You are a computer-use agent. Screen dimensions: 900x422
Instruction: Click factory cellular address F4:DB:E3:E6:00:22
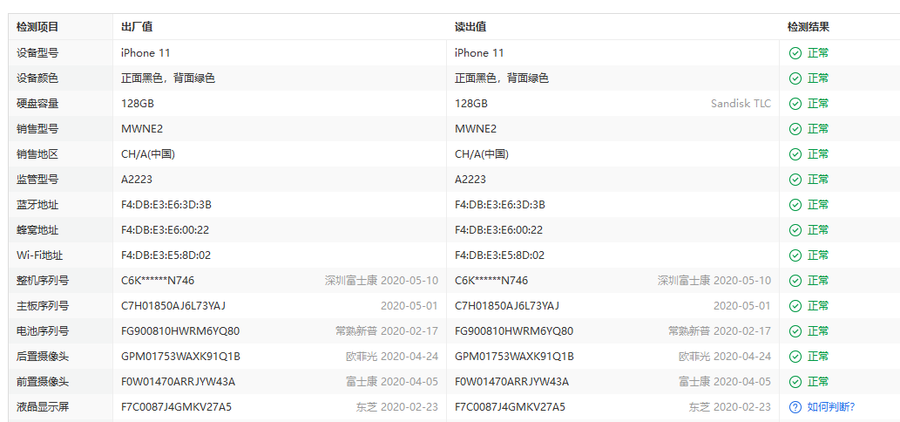point(165,230)
